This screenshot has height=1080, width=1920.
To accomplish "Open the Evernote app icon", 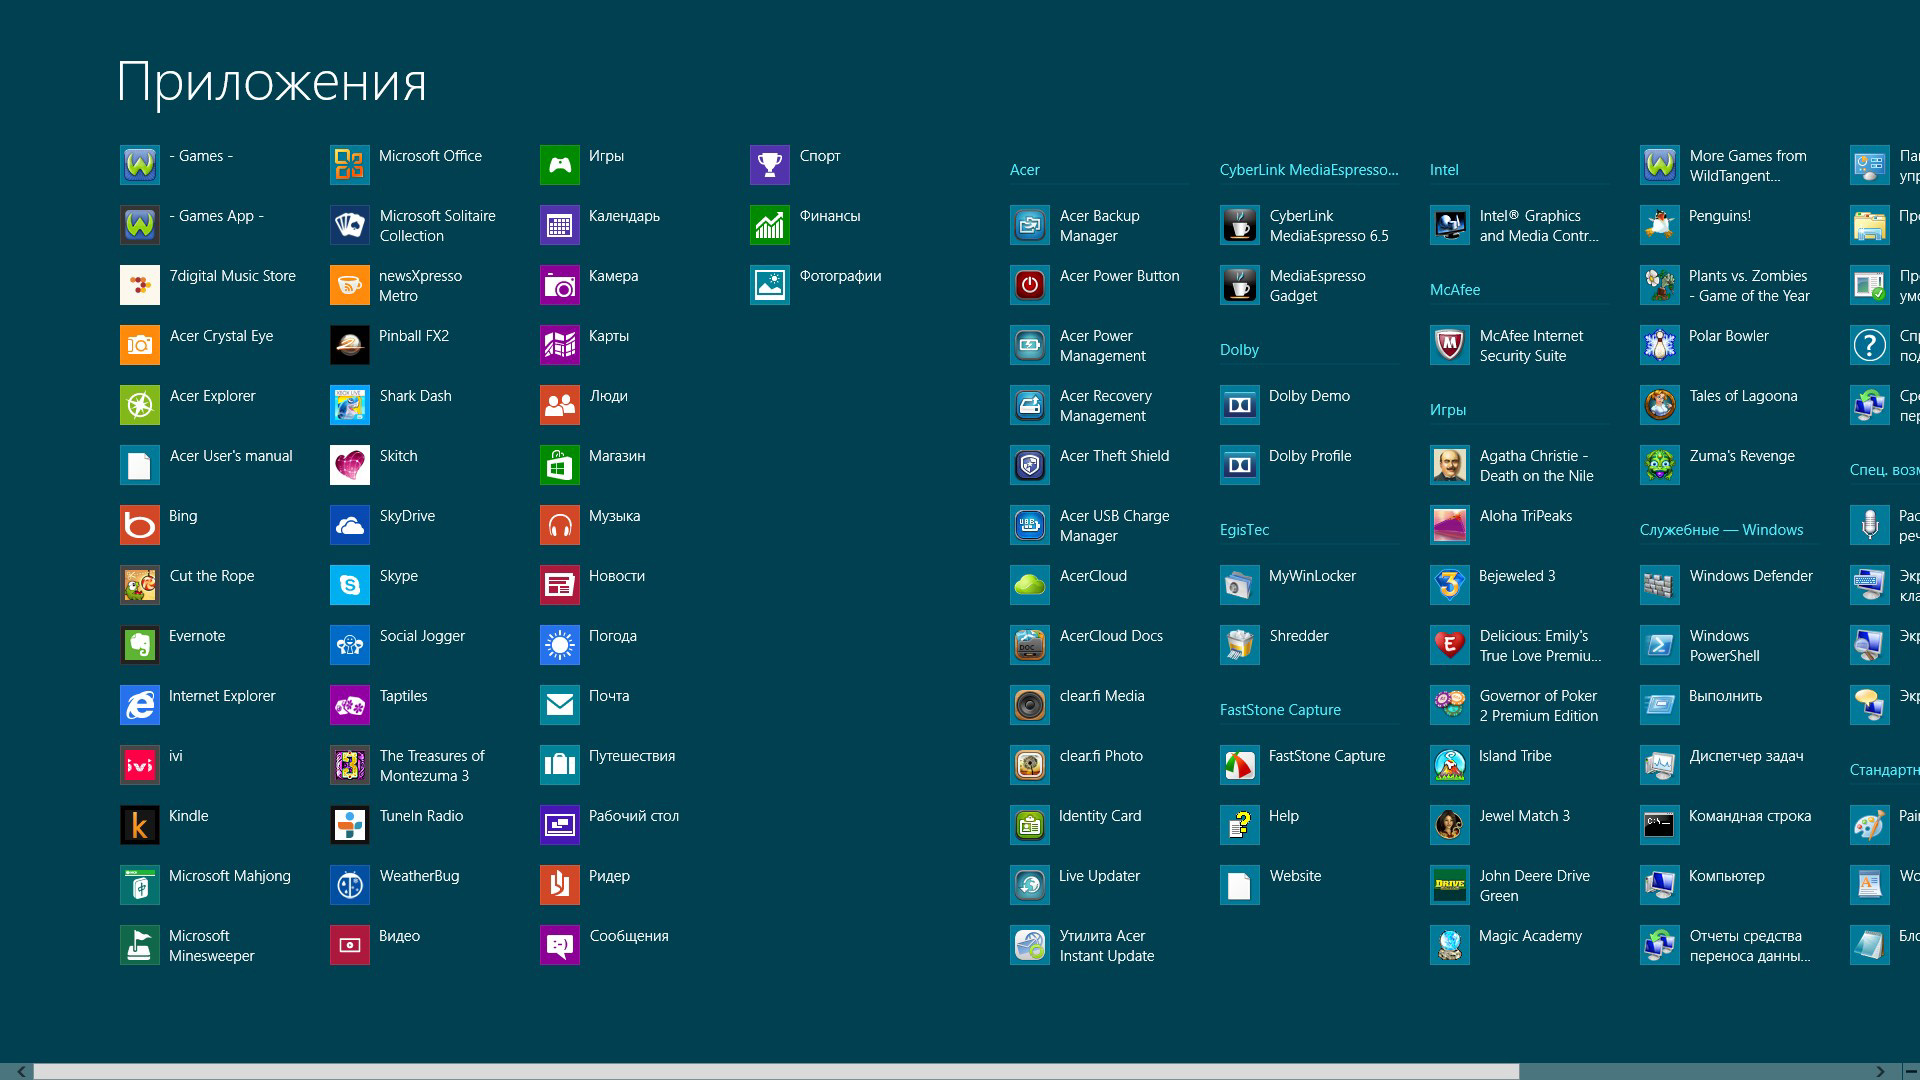I will pyautogui.click(x=140, y=645).
